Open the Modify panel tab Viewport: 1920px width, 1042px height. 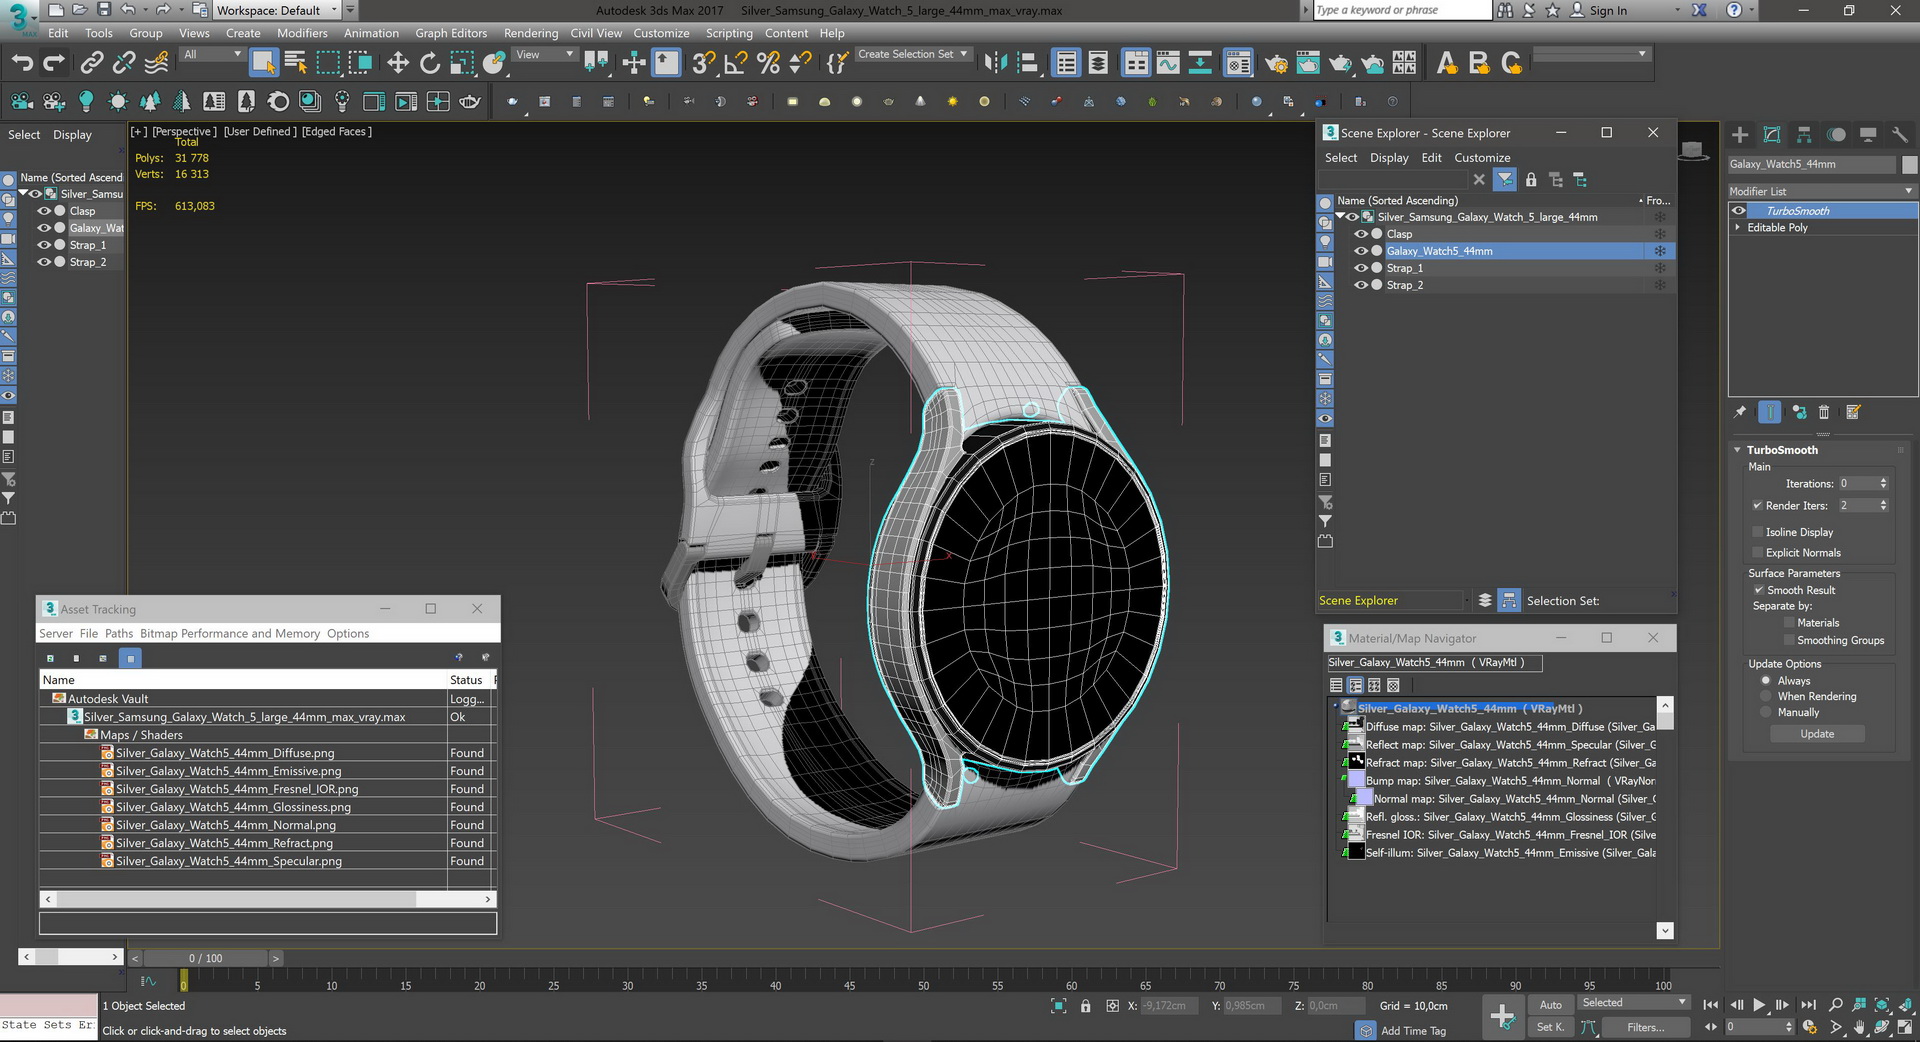pos(1772,135)
